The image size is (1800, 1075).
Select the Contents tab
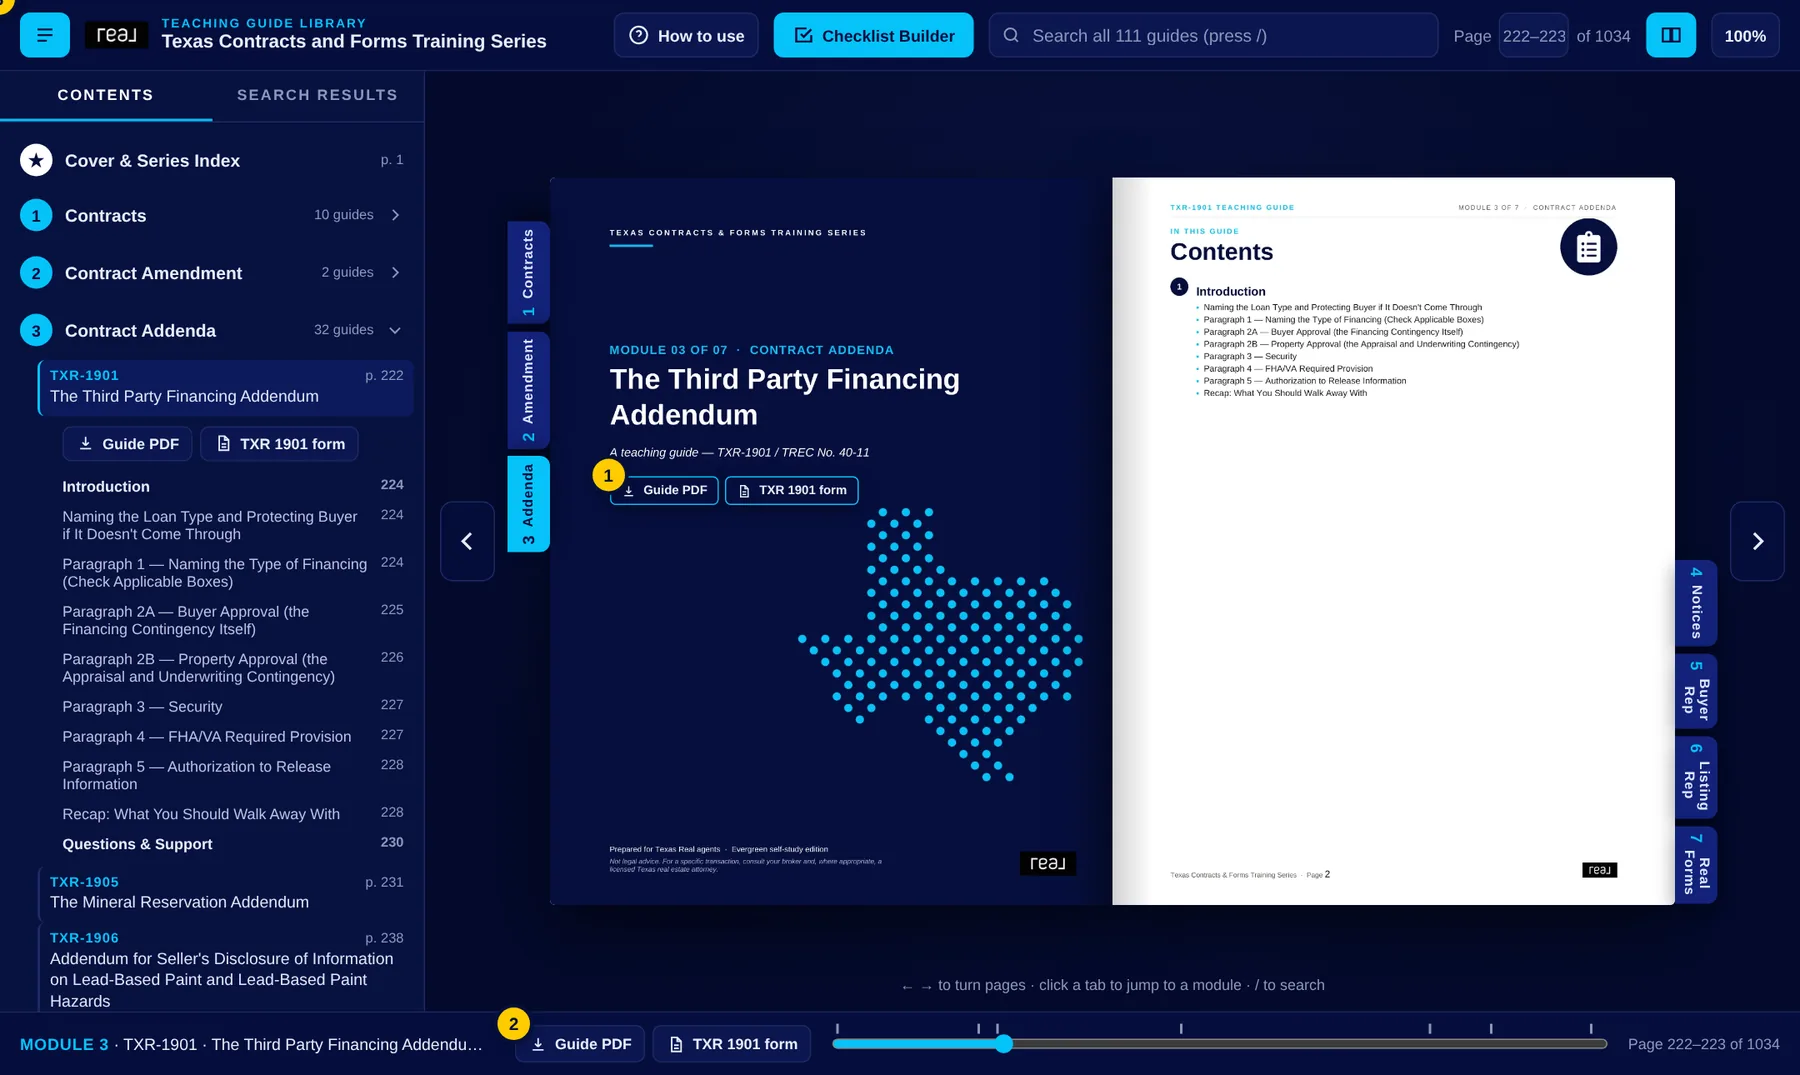coord(105,95)
